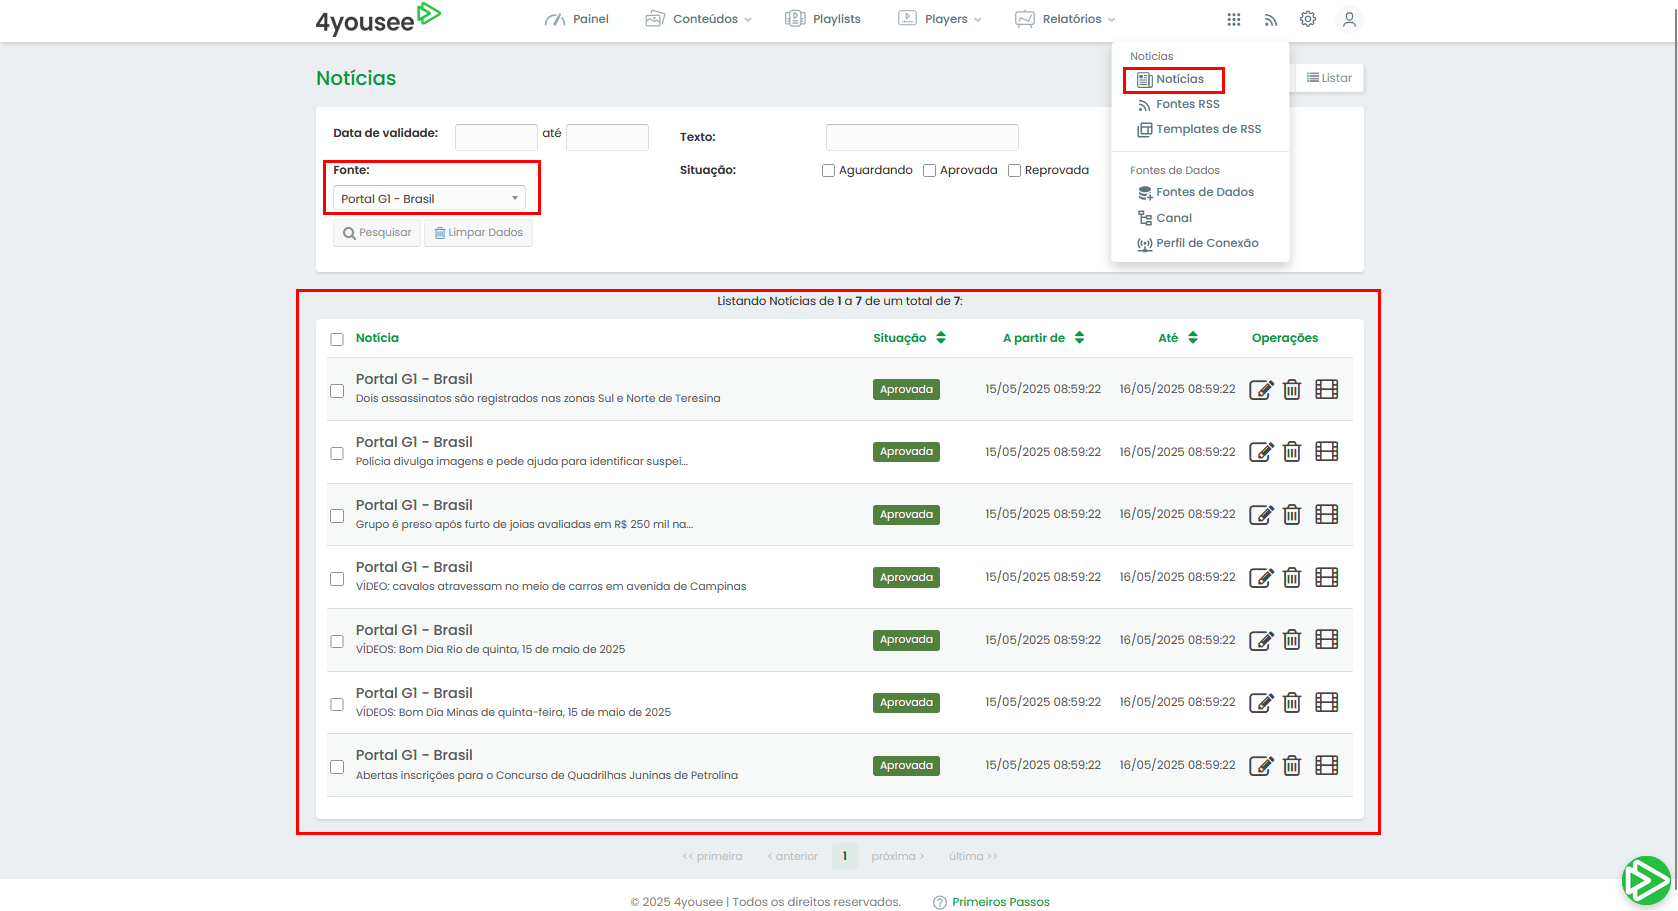
Task: Click the Limpar Dados button
Action: (478, 233)
